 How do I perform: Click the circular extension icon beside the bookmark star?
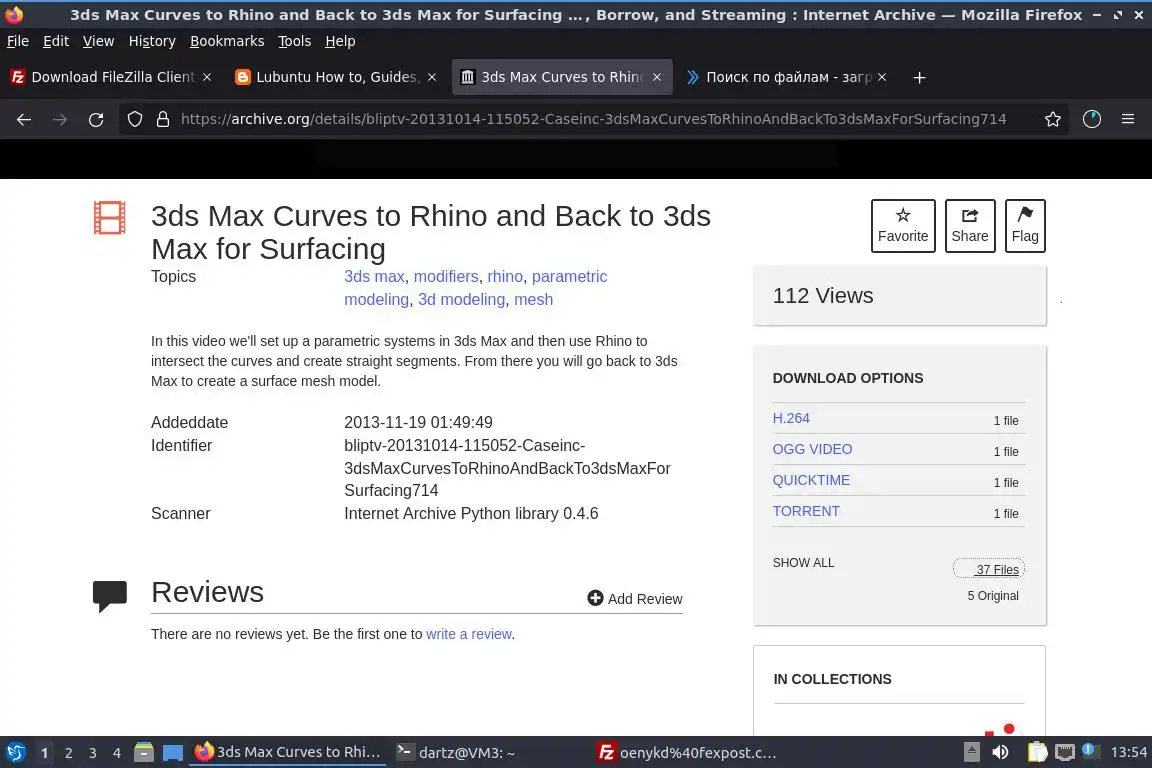pos(1092,119)
